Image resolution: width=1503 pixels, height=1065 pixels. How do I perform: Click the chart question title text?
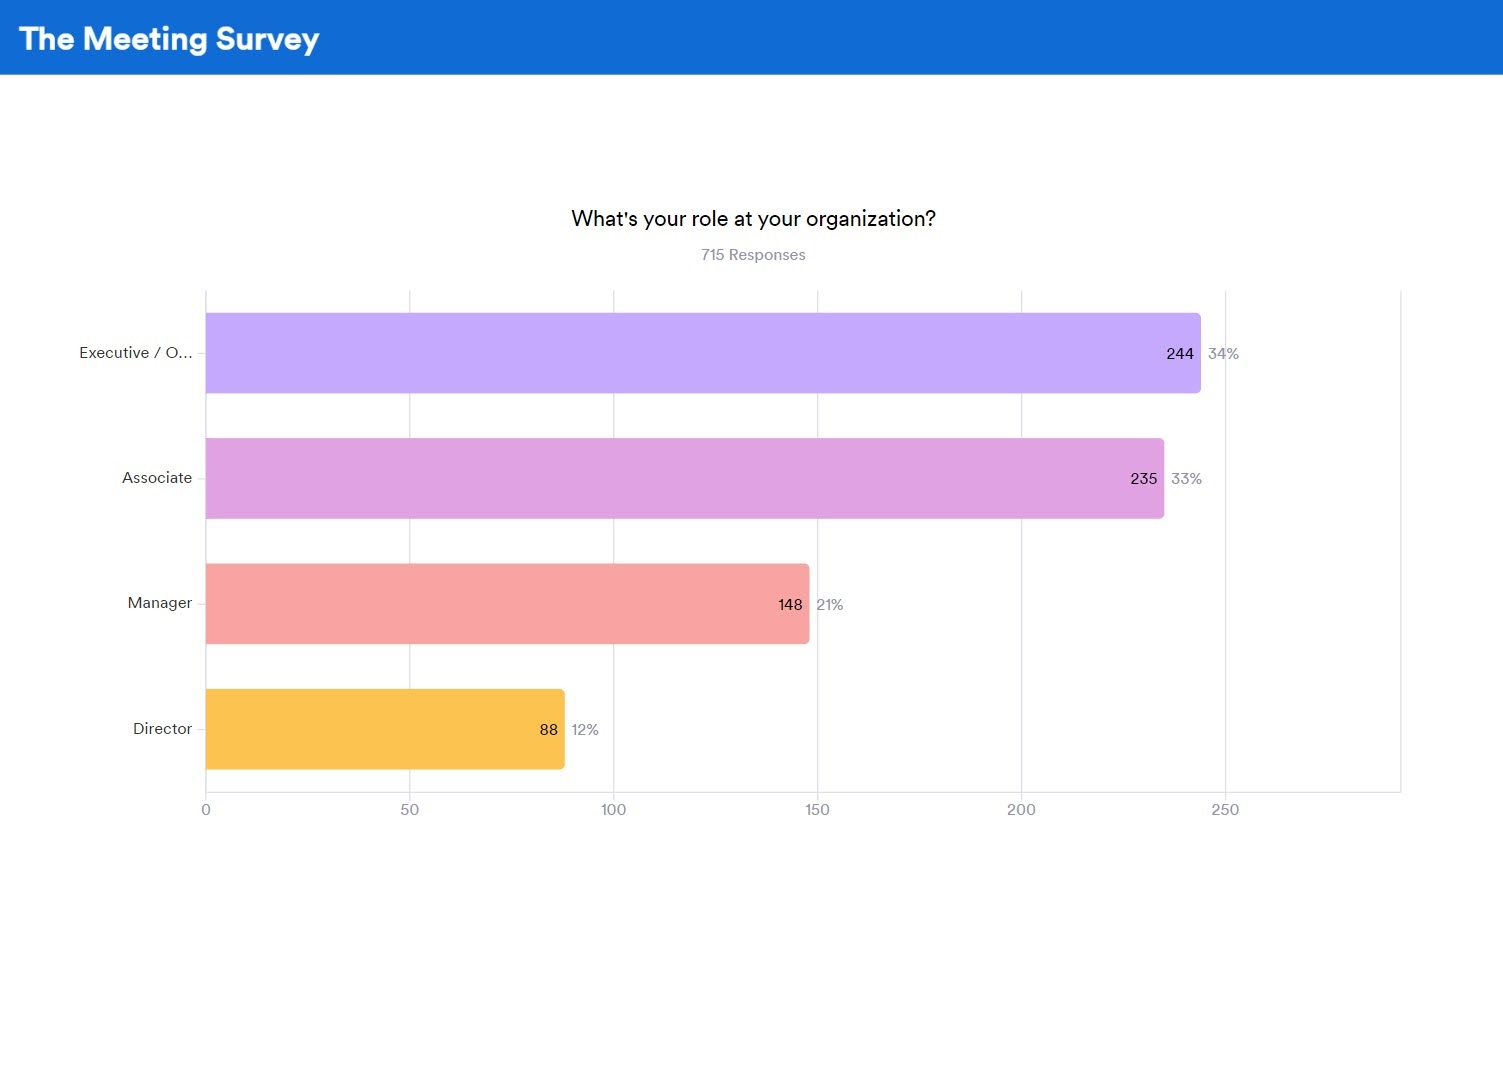[753, 219]
